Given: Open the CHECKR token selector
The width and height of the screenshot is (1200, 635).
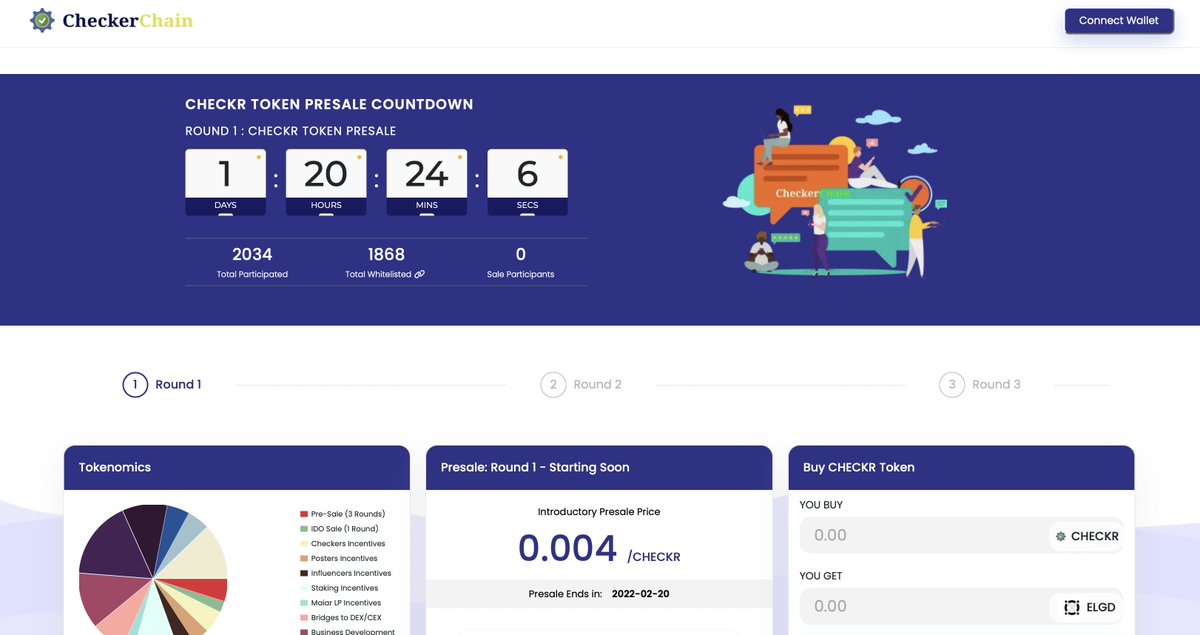Looking at the screenshot, I should coord(1085,536).
